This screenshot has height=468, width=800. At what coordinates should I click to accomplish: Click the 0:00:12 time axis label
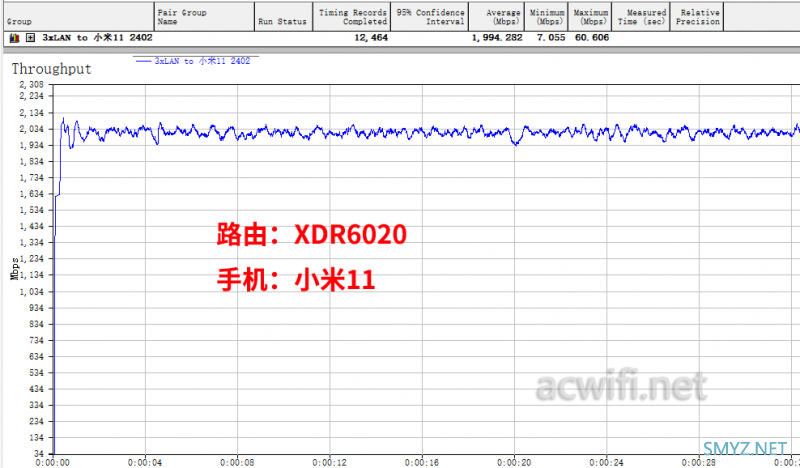330,463
